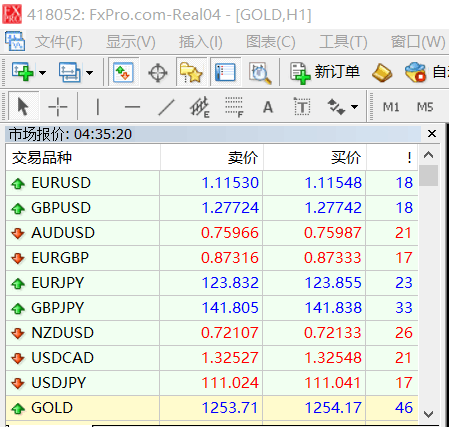The height and width of the screenshot is (427, 449).
Task: Click the 买价 column header
Action: point(315,157)
